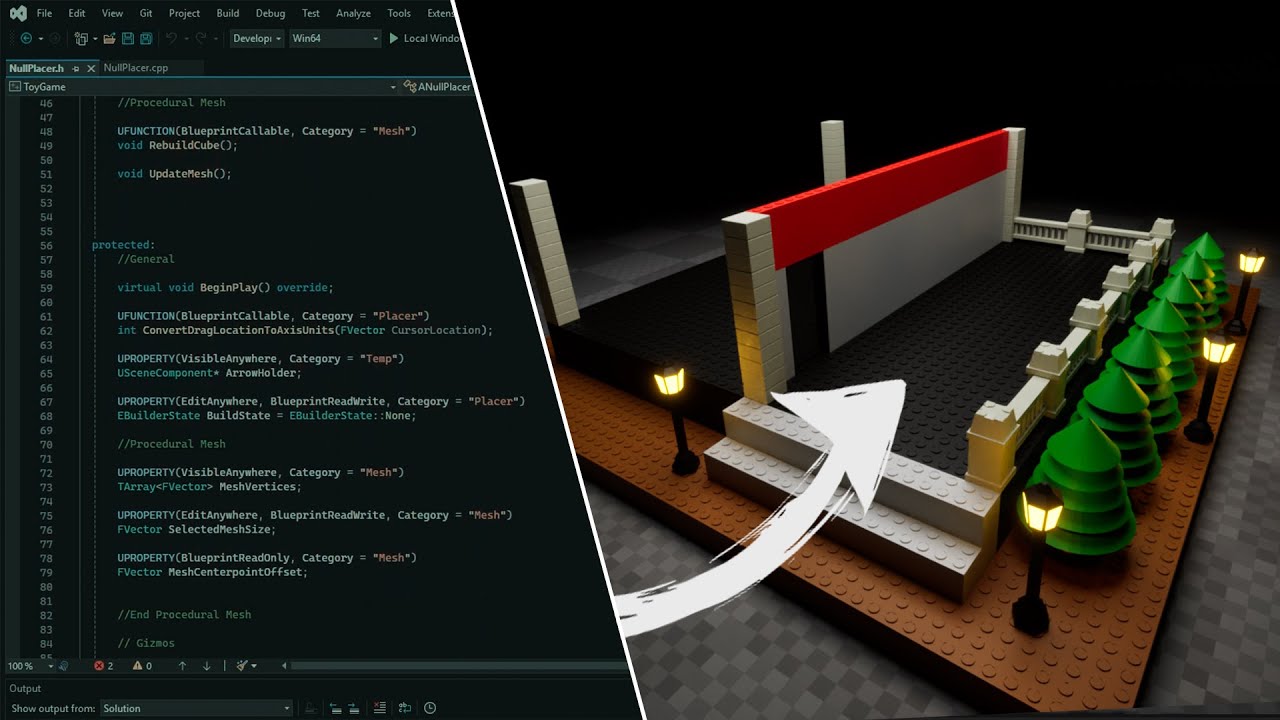Click the health indicator icon beside zoom
Image resolution: width=1280 pixels, height=720 pixels.
point(64,666)
